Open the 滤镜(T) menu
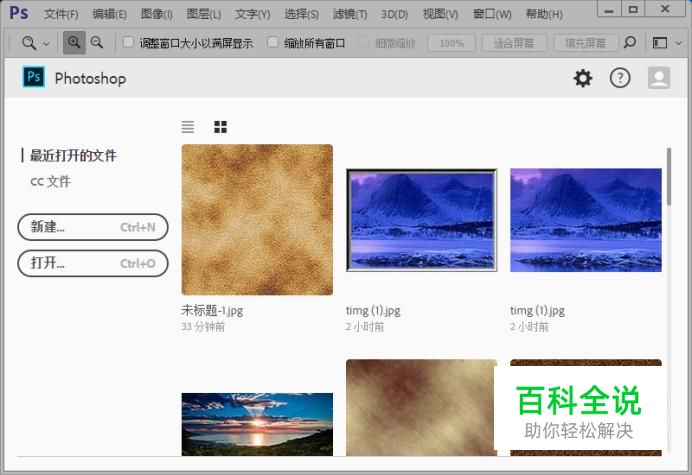 click(350, 14)
